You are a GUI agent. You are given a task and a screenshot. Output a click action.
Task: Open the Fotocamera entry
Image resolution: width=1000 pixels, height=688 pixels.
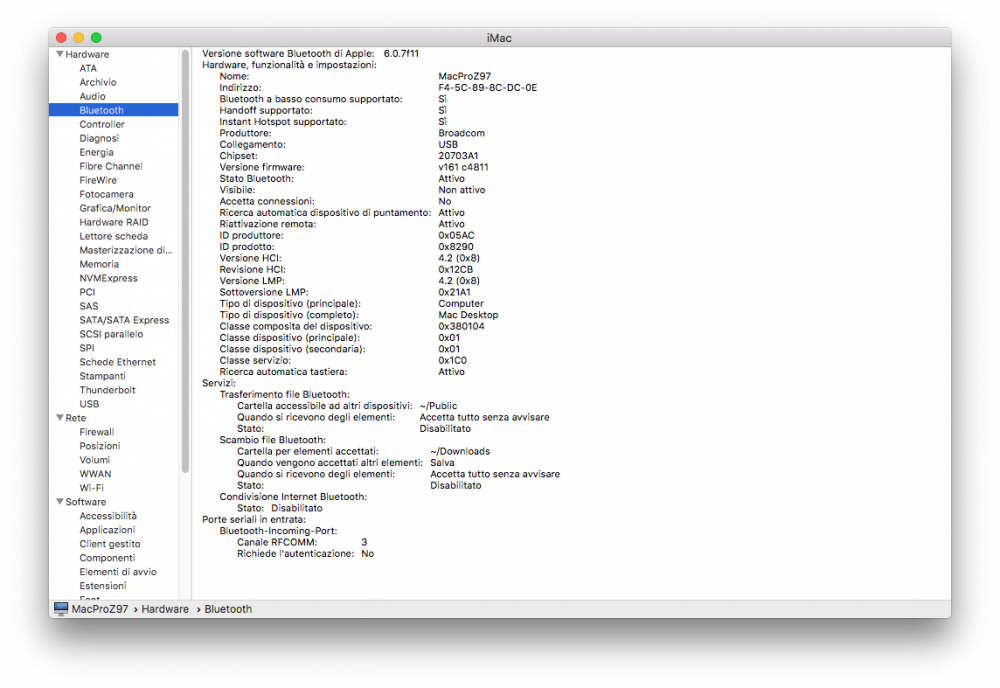pyautogui.click(x=107, y=194)
